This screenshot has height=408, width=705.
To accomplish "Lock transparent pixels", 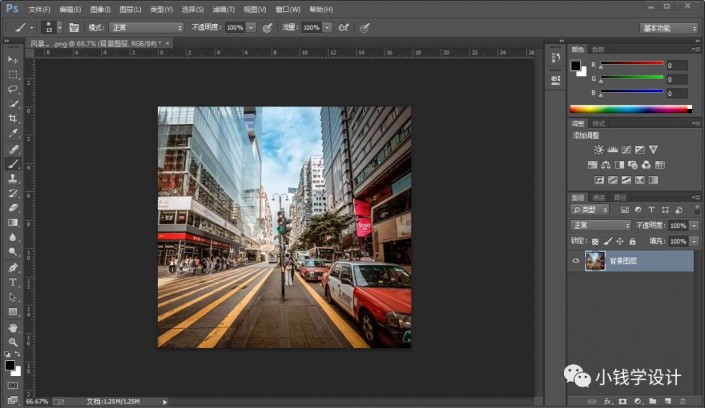I will point(595,242).
